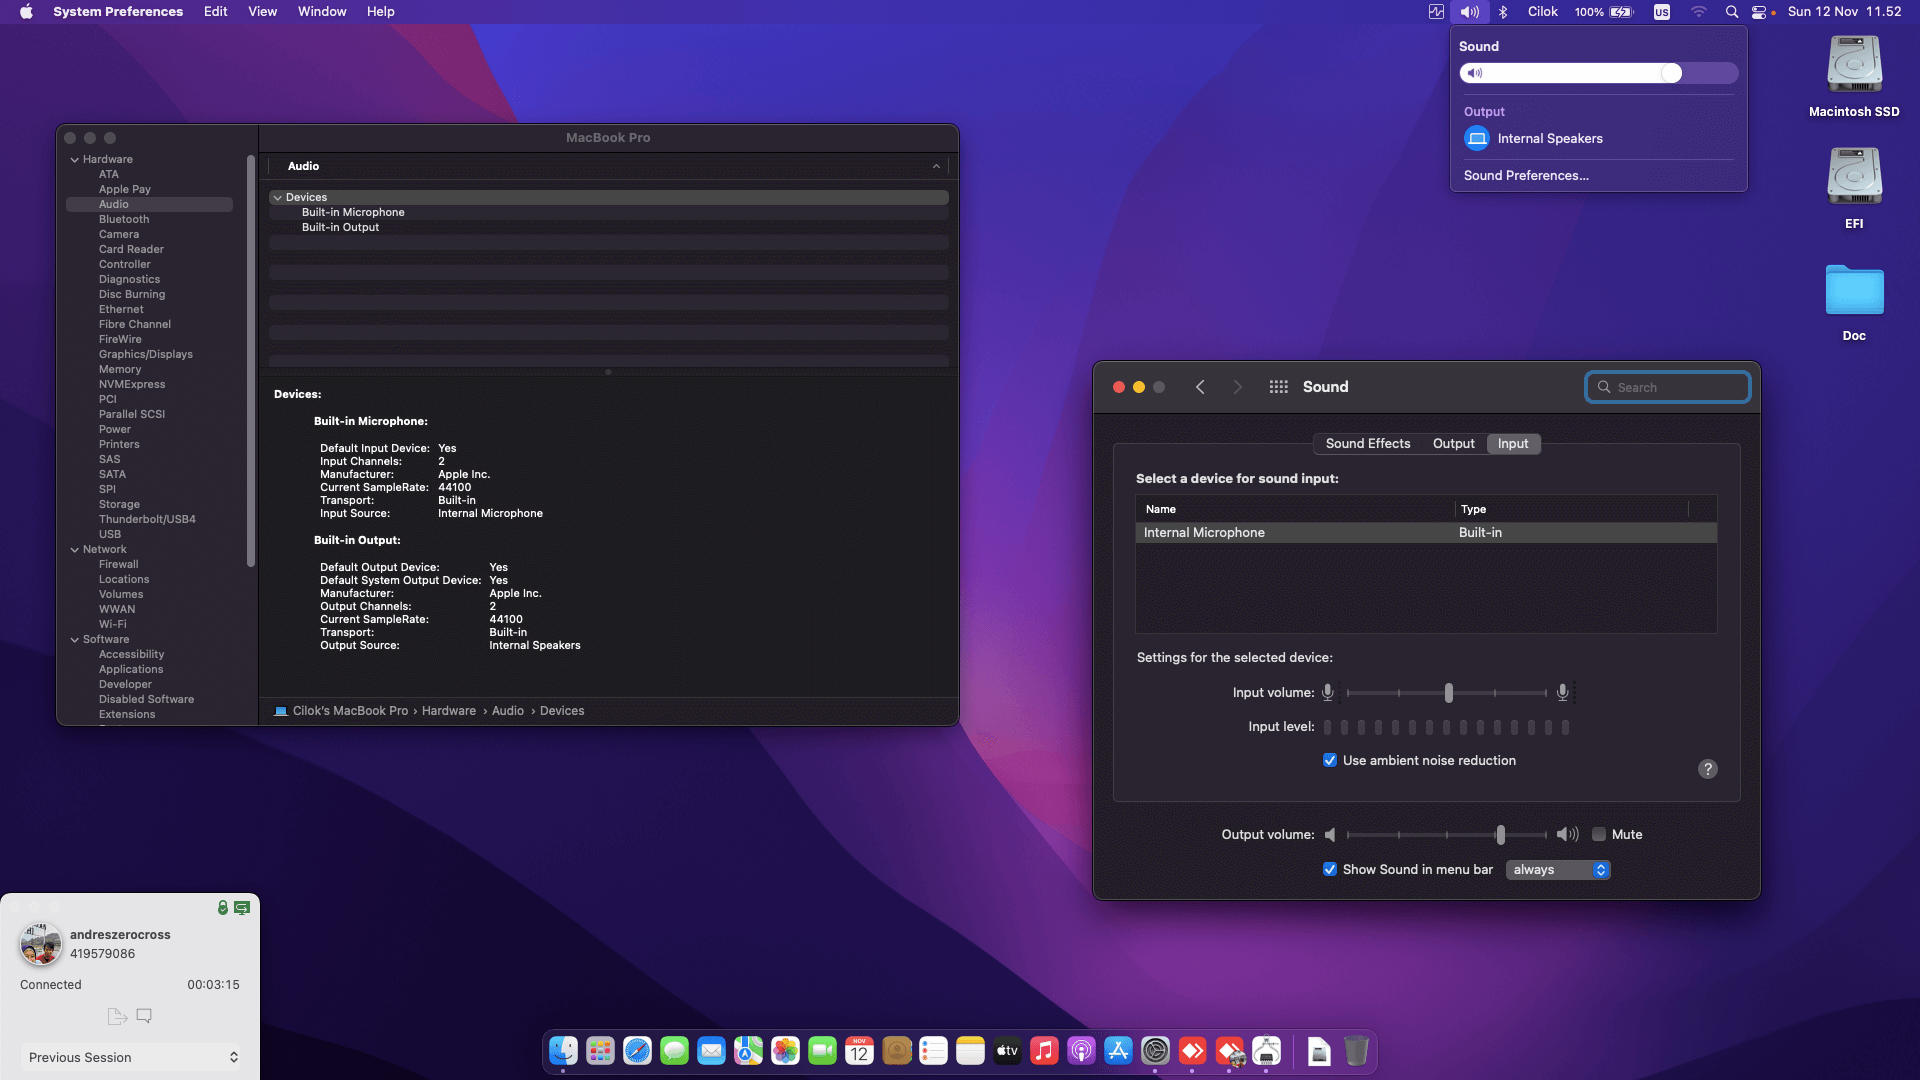Open the Help menu

(380, 12)
